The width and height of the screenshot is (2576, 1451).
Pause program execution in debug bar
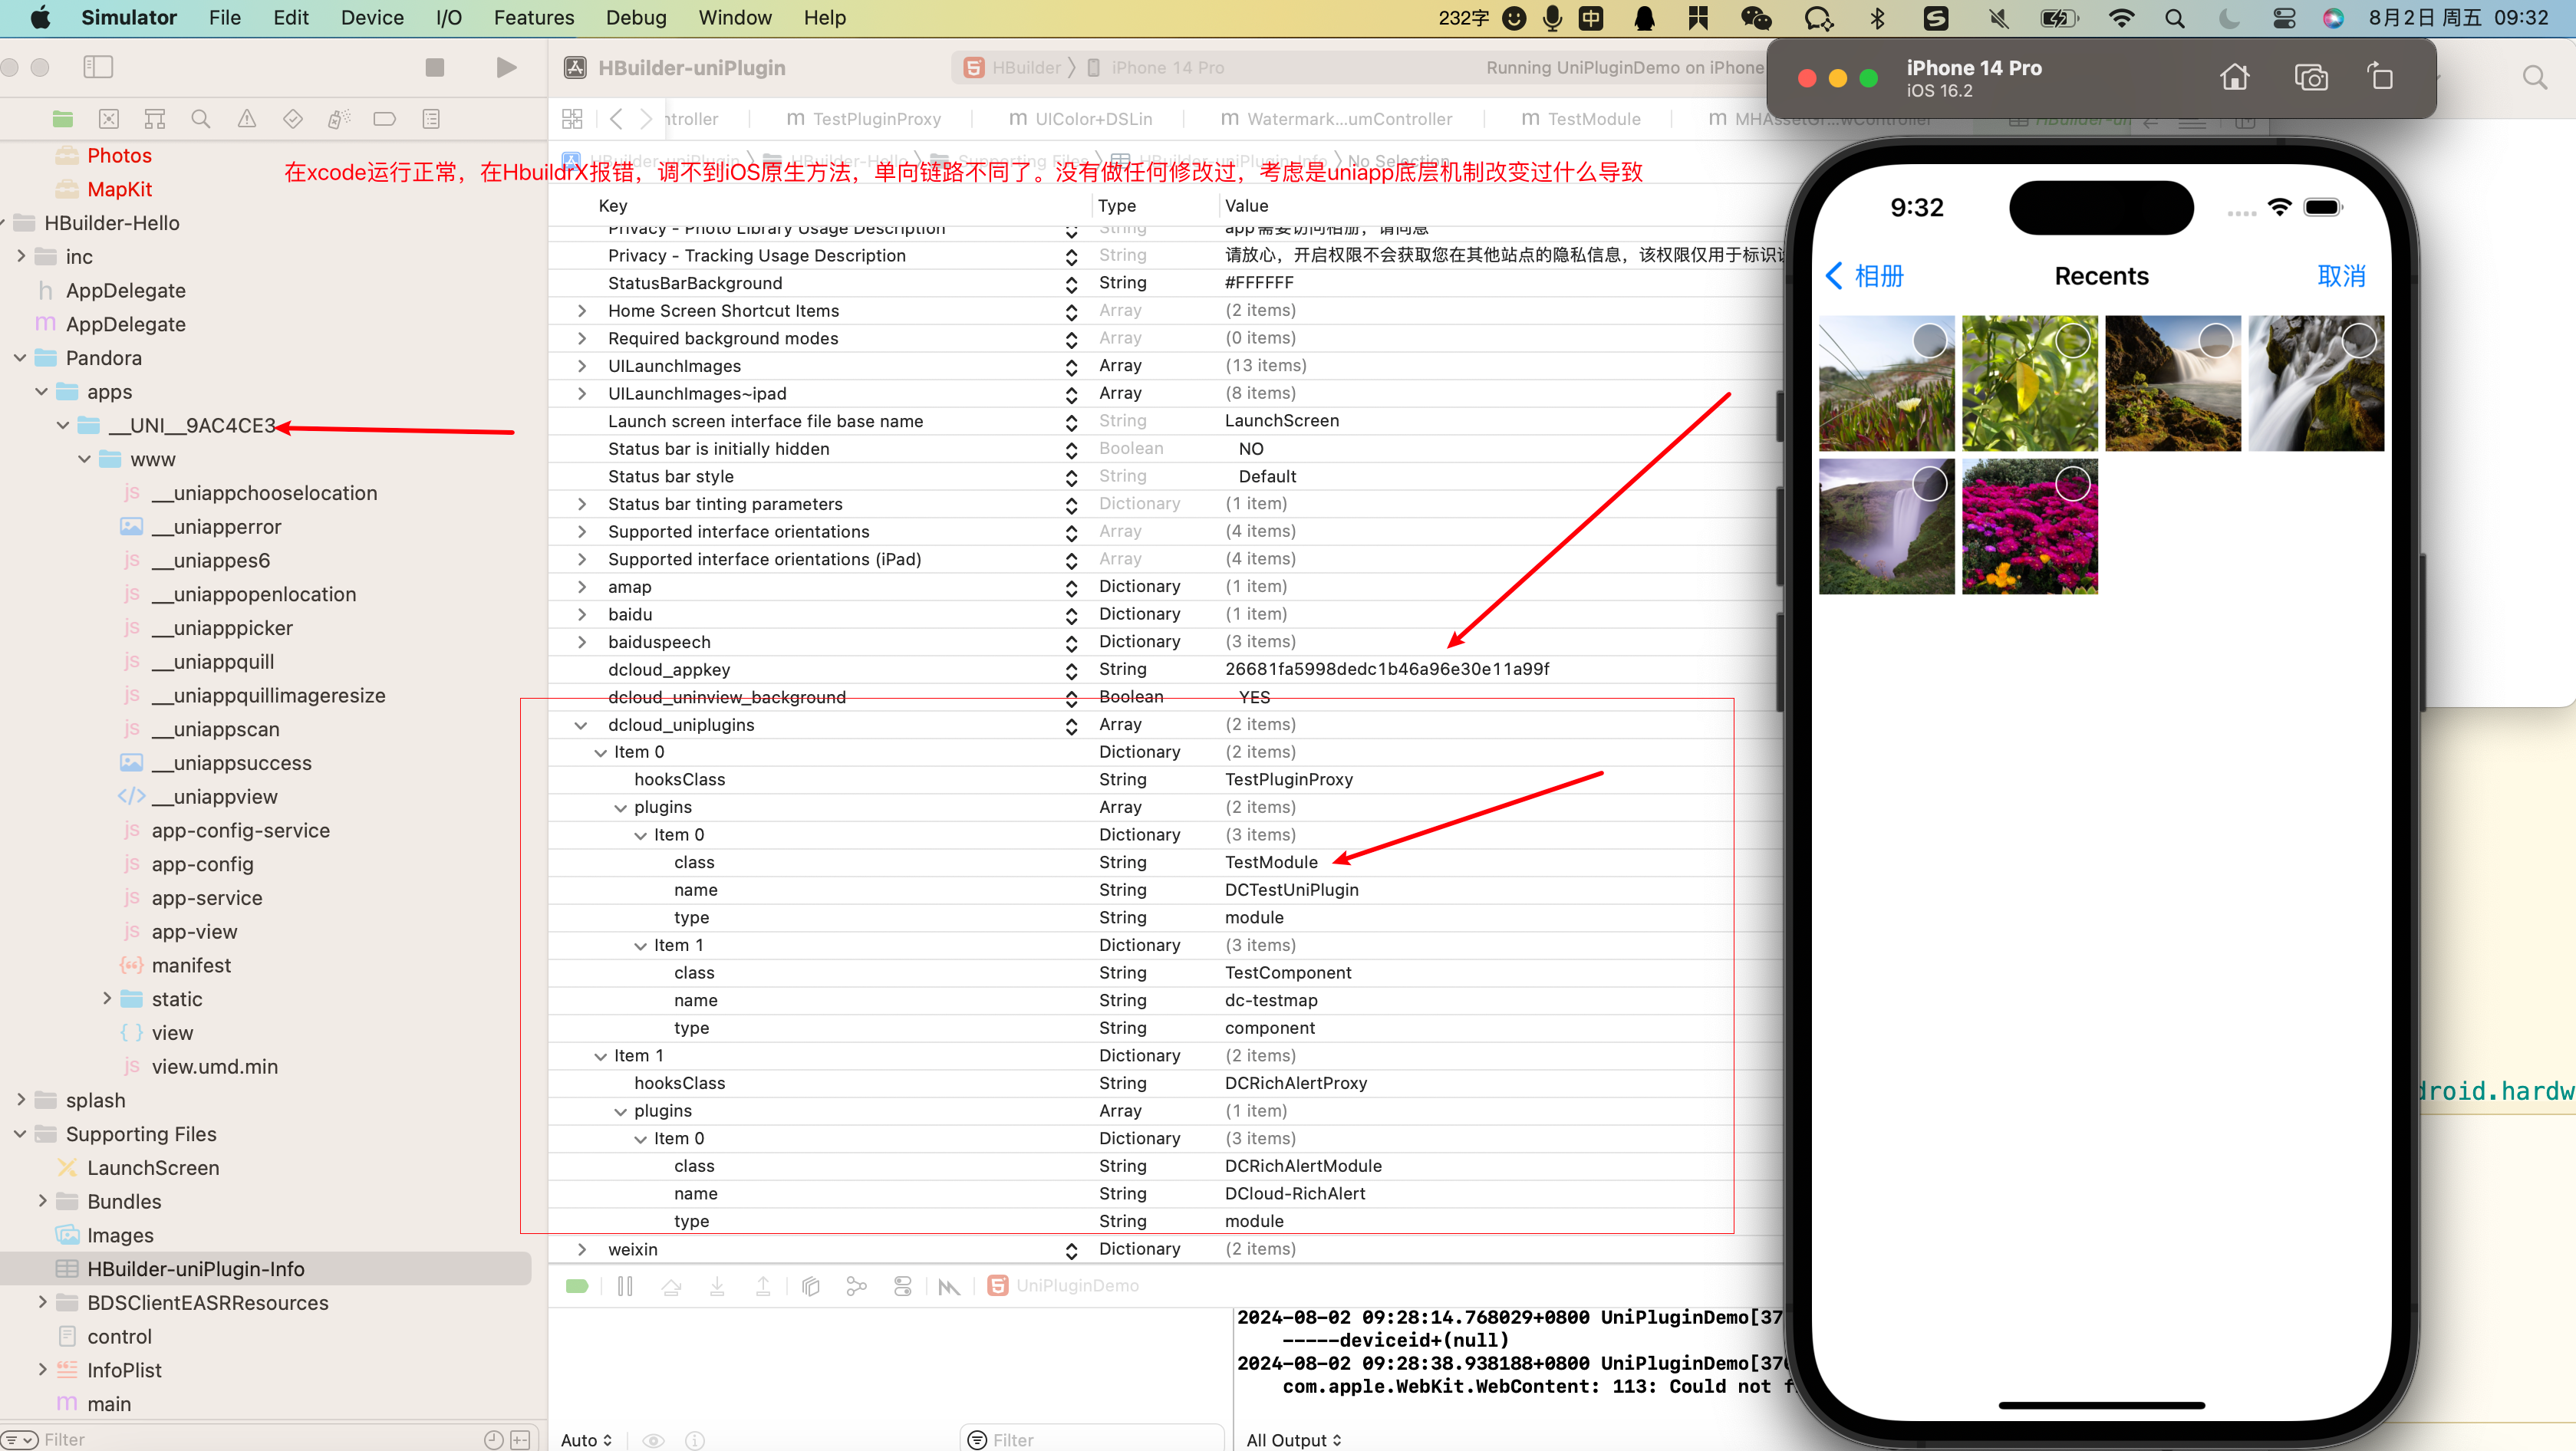point(625,1286)
